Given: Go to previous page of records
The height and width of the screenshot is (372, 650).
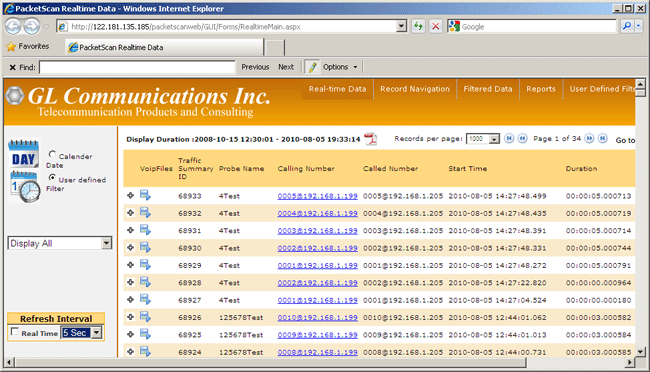Looking at the screenshot, I should coord(522,139).
